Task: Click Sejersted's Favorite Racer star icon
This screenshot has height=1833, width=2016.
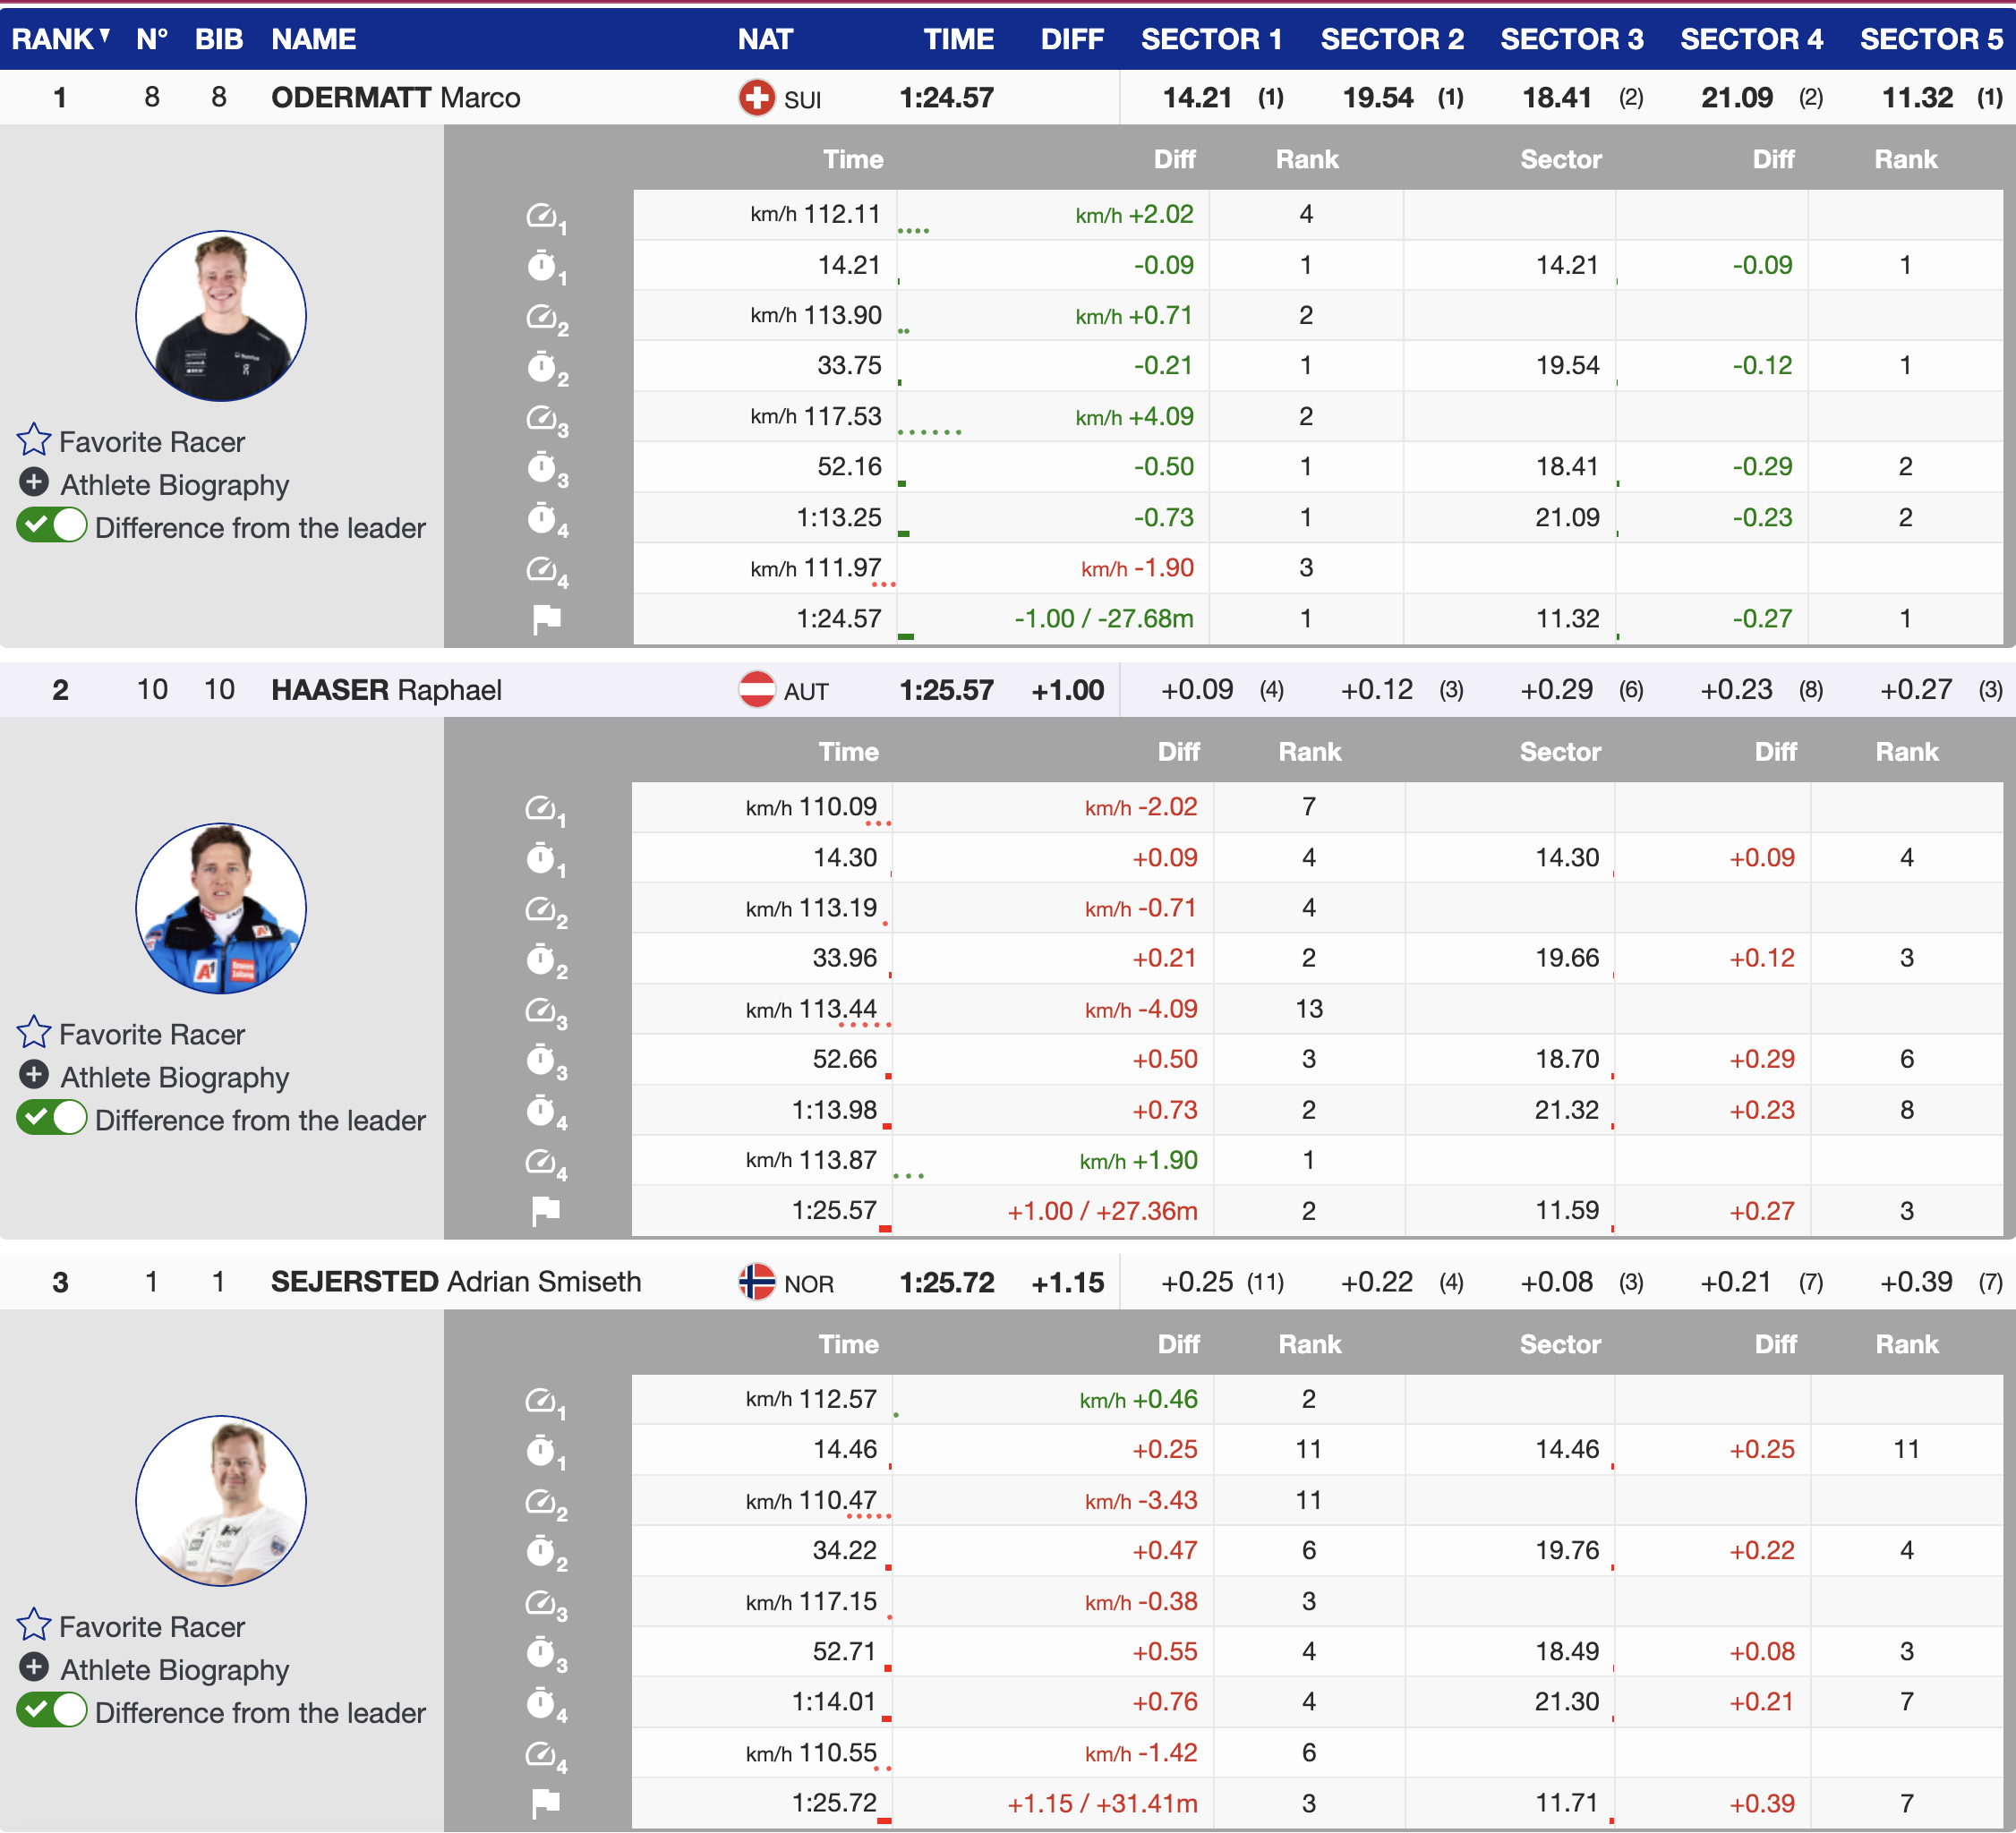Action: point(34,1625)
